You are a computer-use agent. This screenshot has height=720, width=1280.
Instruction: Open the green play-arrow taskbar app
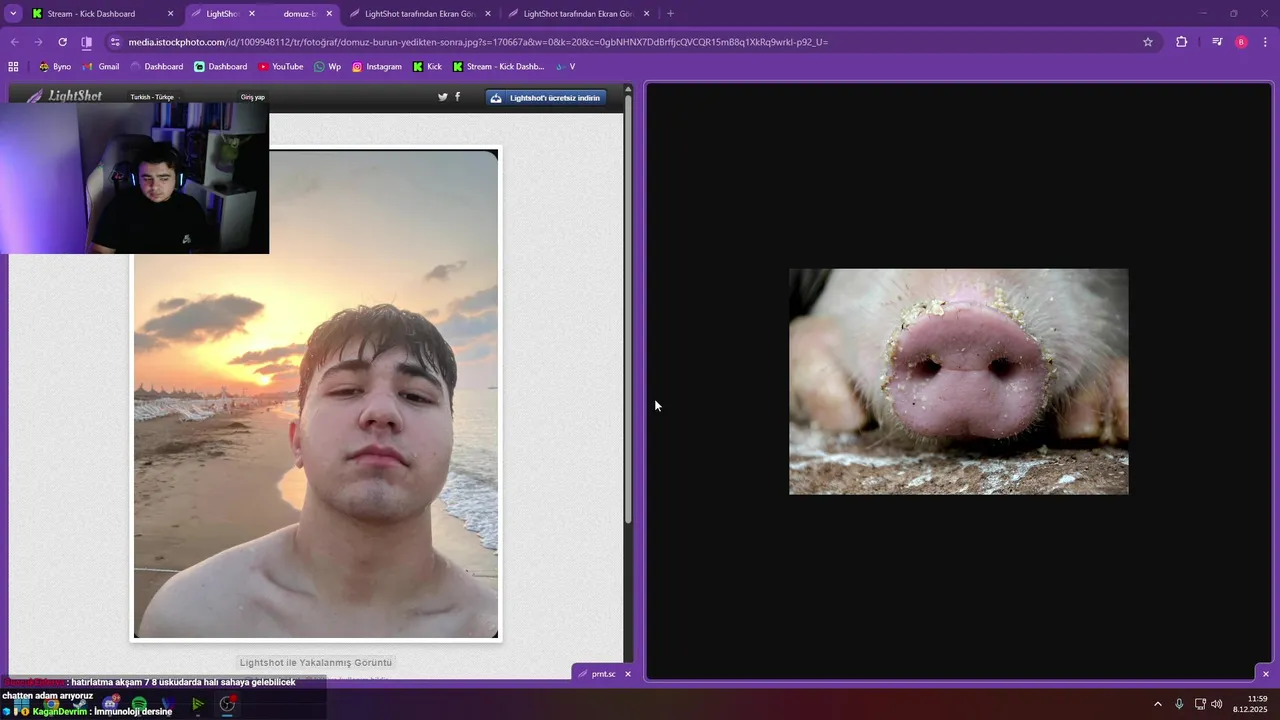[198, 704]
